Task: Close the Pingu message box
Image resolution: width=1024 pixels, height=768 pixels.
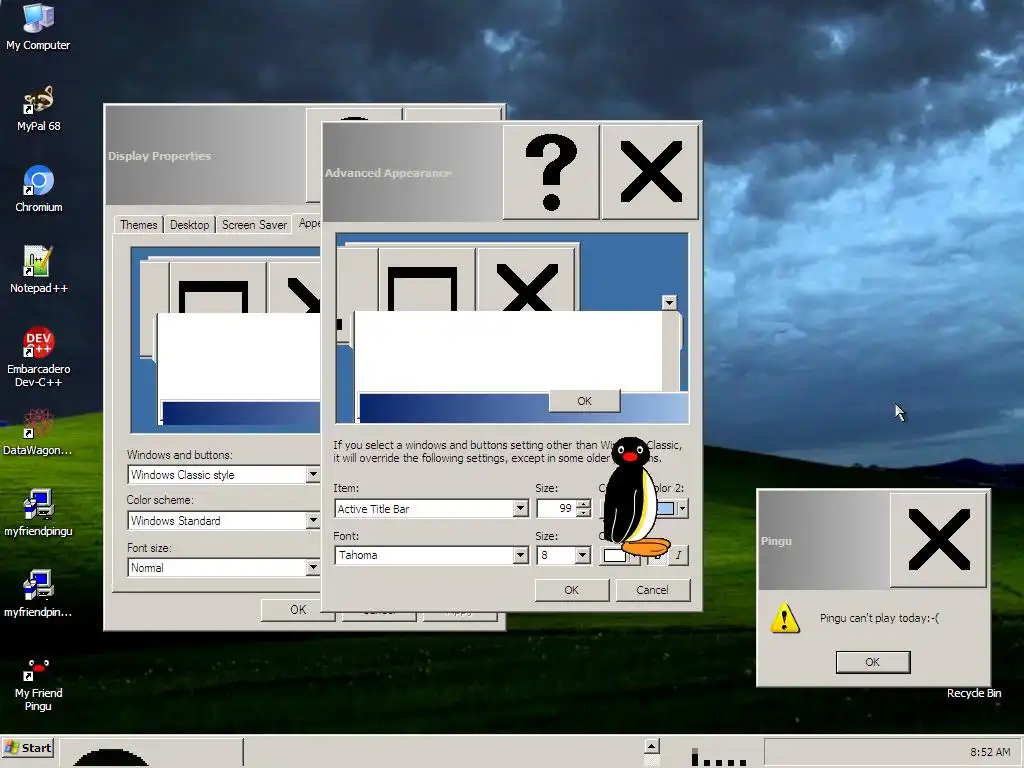Action: point(938,540)
